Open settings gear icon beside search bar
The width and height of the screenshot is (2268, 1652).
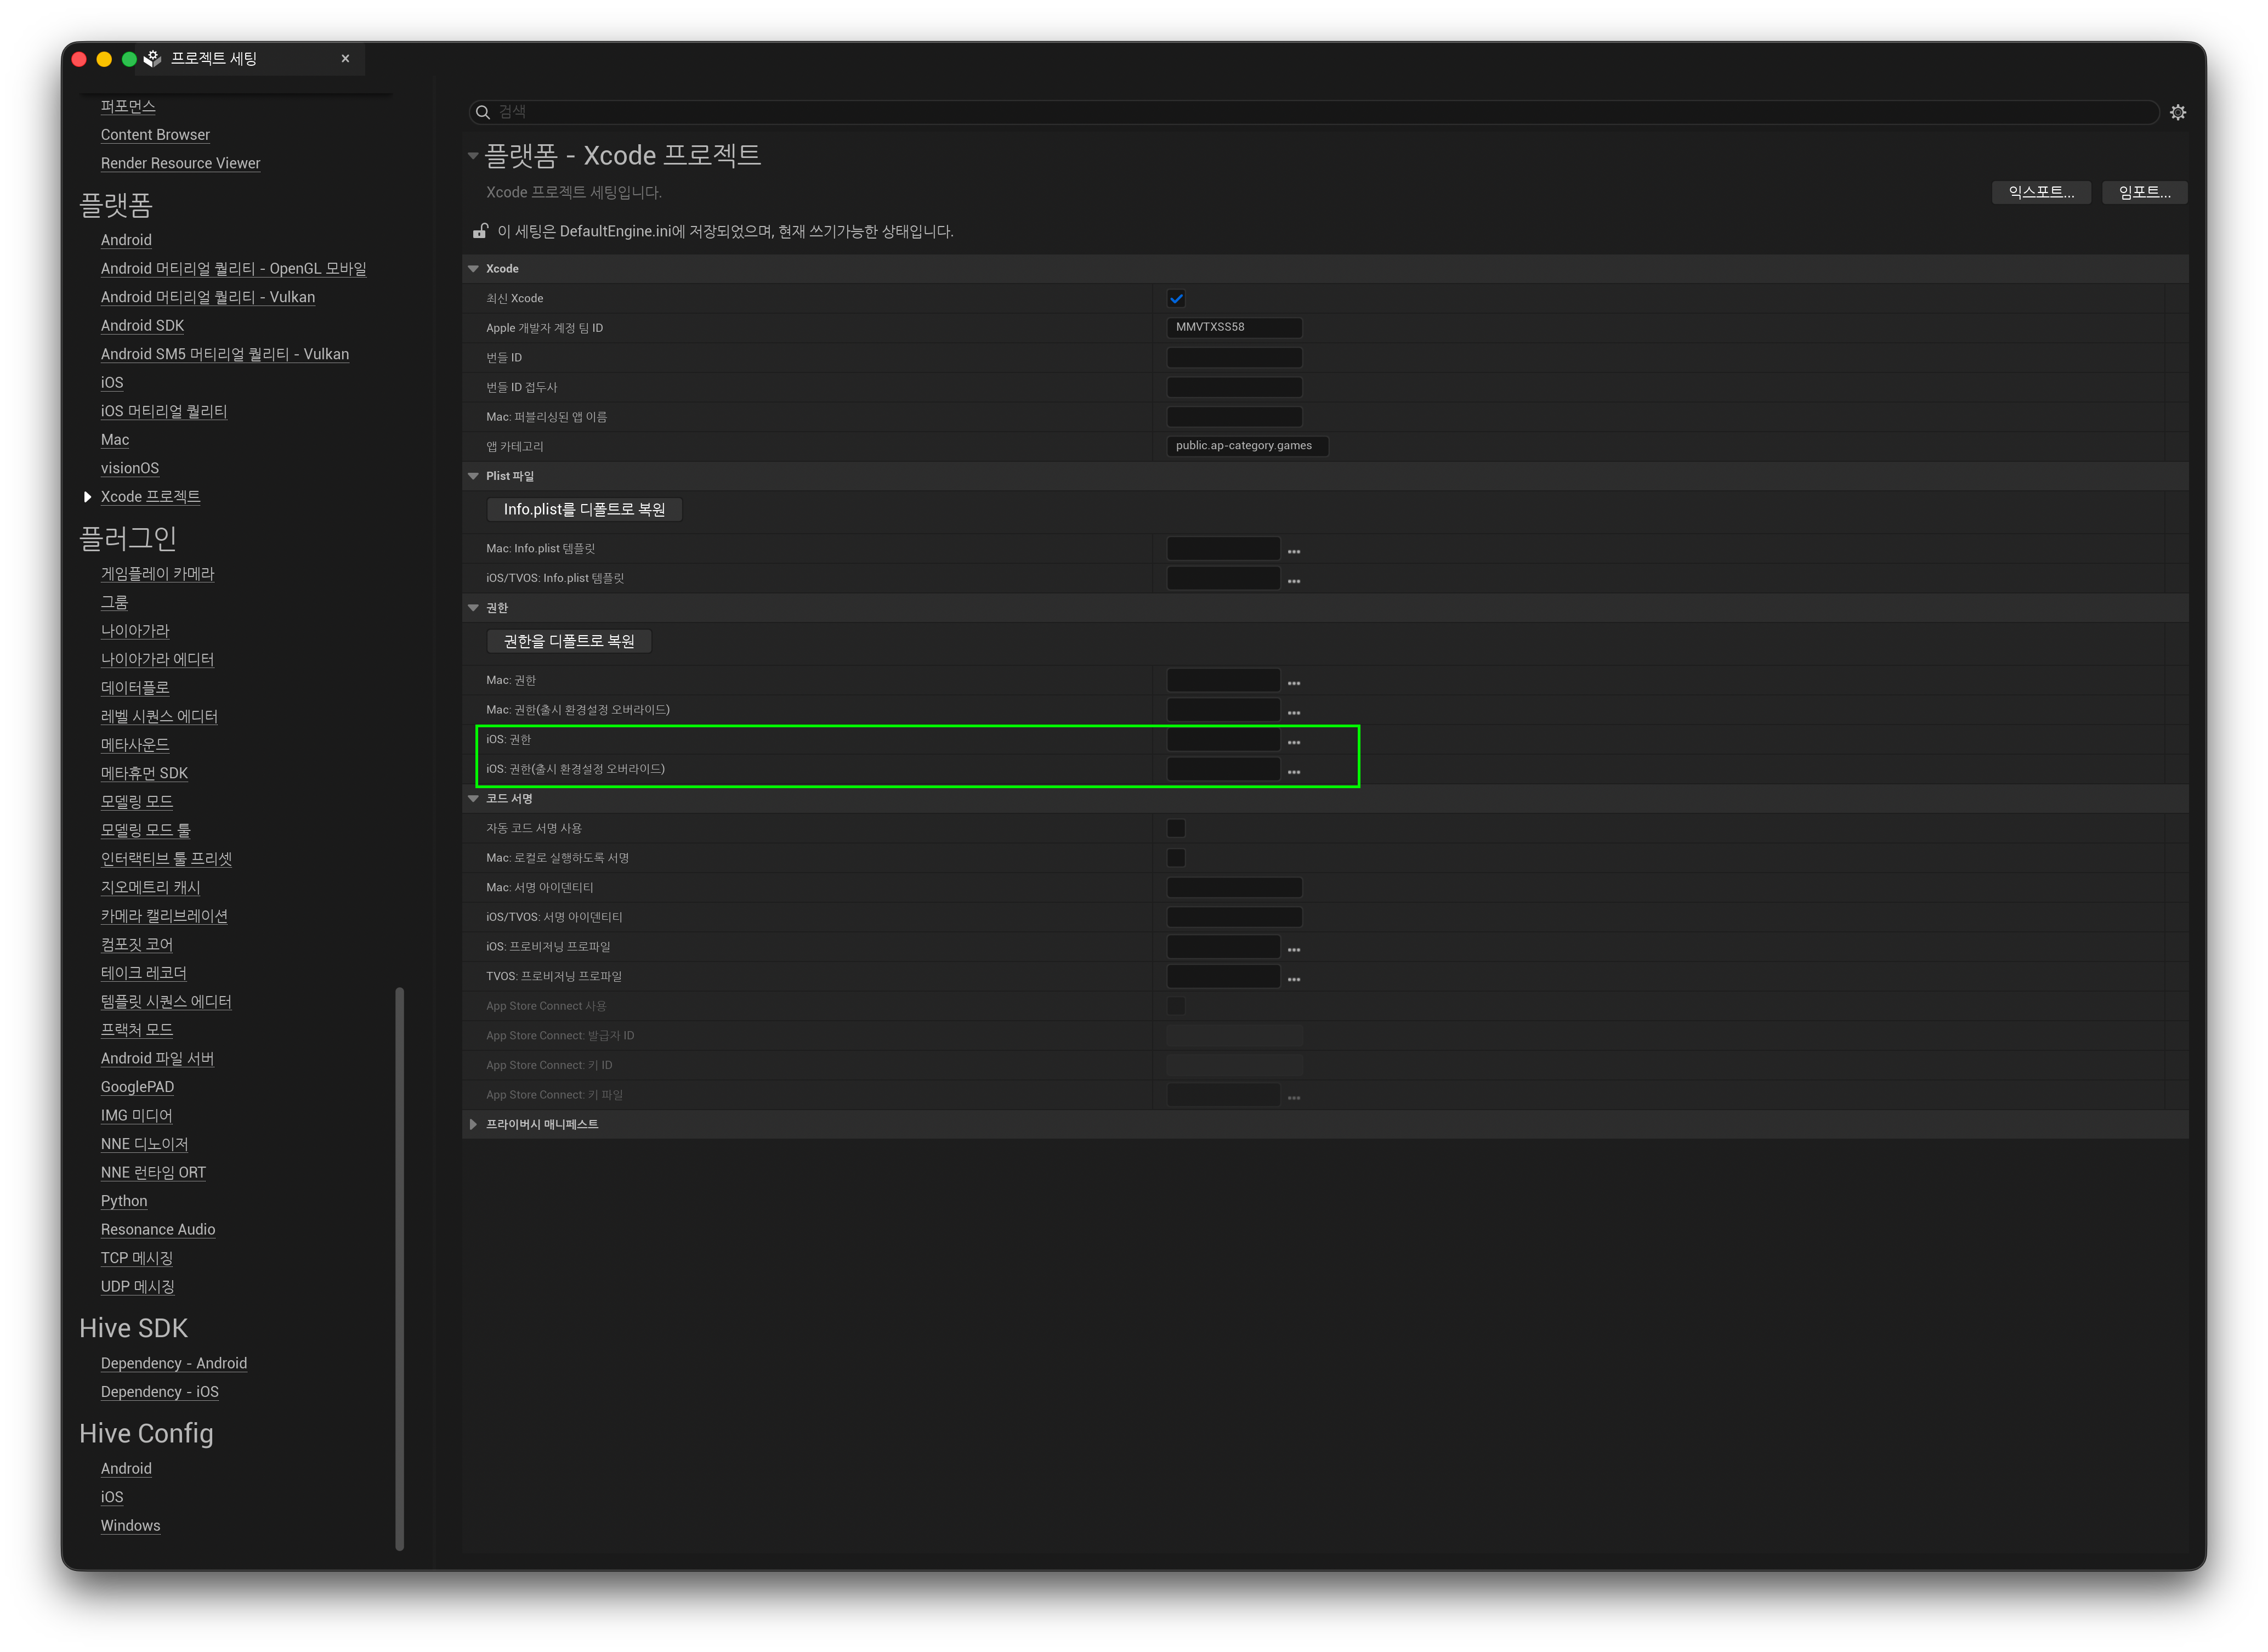(x=2177, y=112)
